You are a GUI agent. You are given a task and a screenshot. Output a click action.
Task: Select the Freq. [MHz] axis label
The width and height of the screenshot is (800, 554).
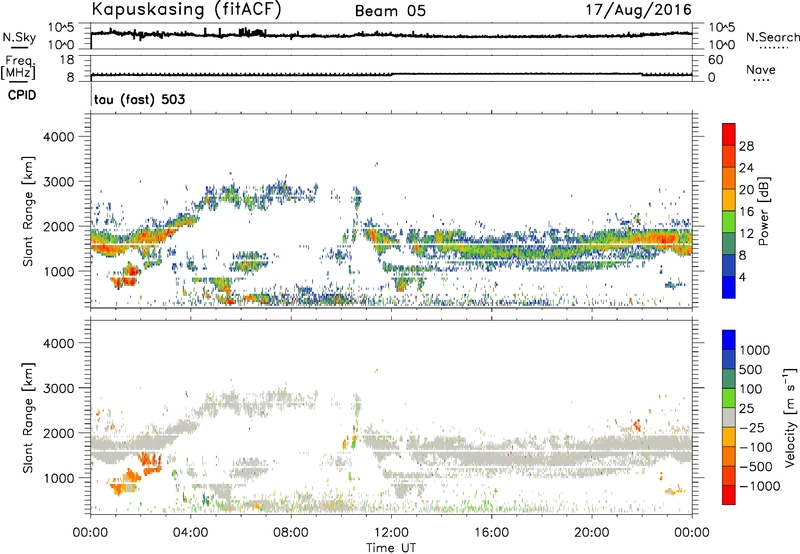(18, 67)
